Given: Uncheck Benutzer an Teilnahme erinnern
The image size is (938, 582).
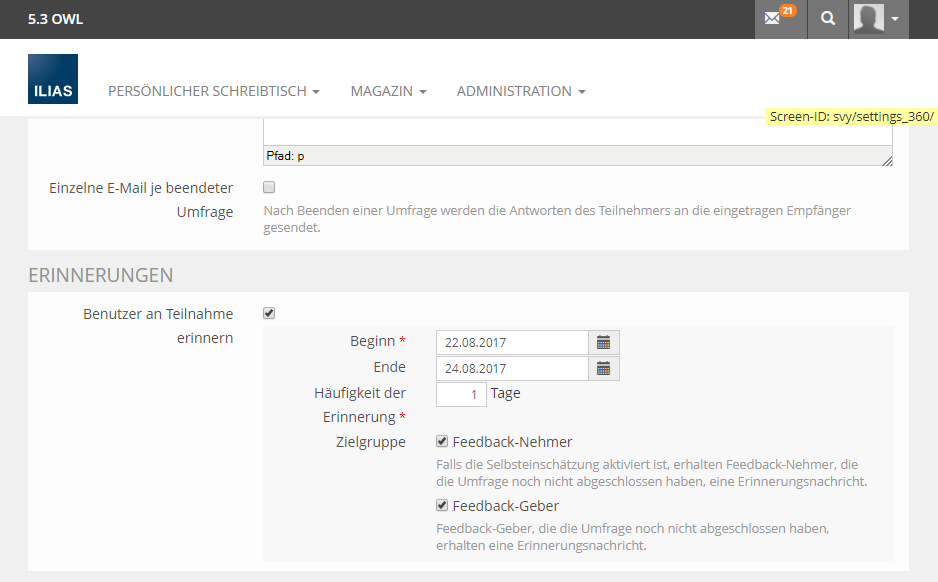Looking at the screenshot, I should 268,313.
